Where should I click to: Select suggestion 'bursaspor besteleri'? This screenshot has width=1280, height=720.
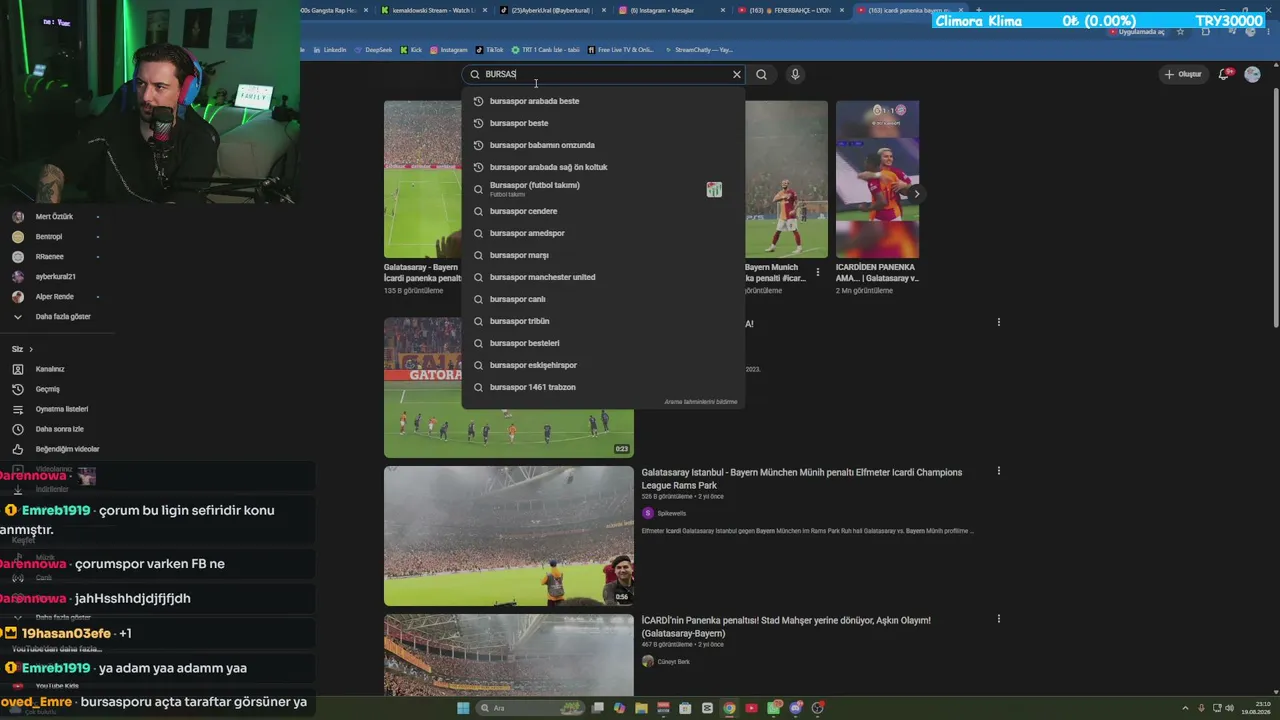pyautogui.click(x=603, y=343)
